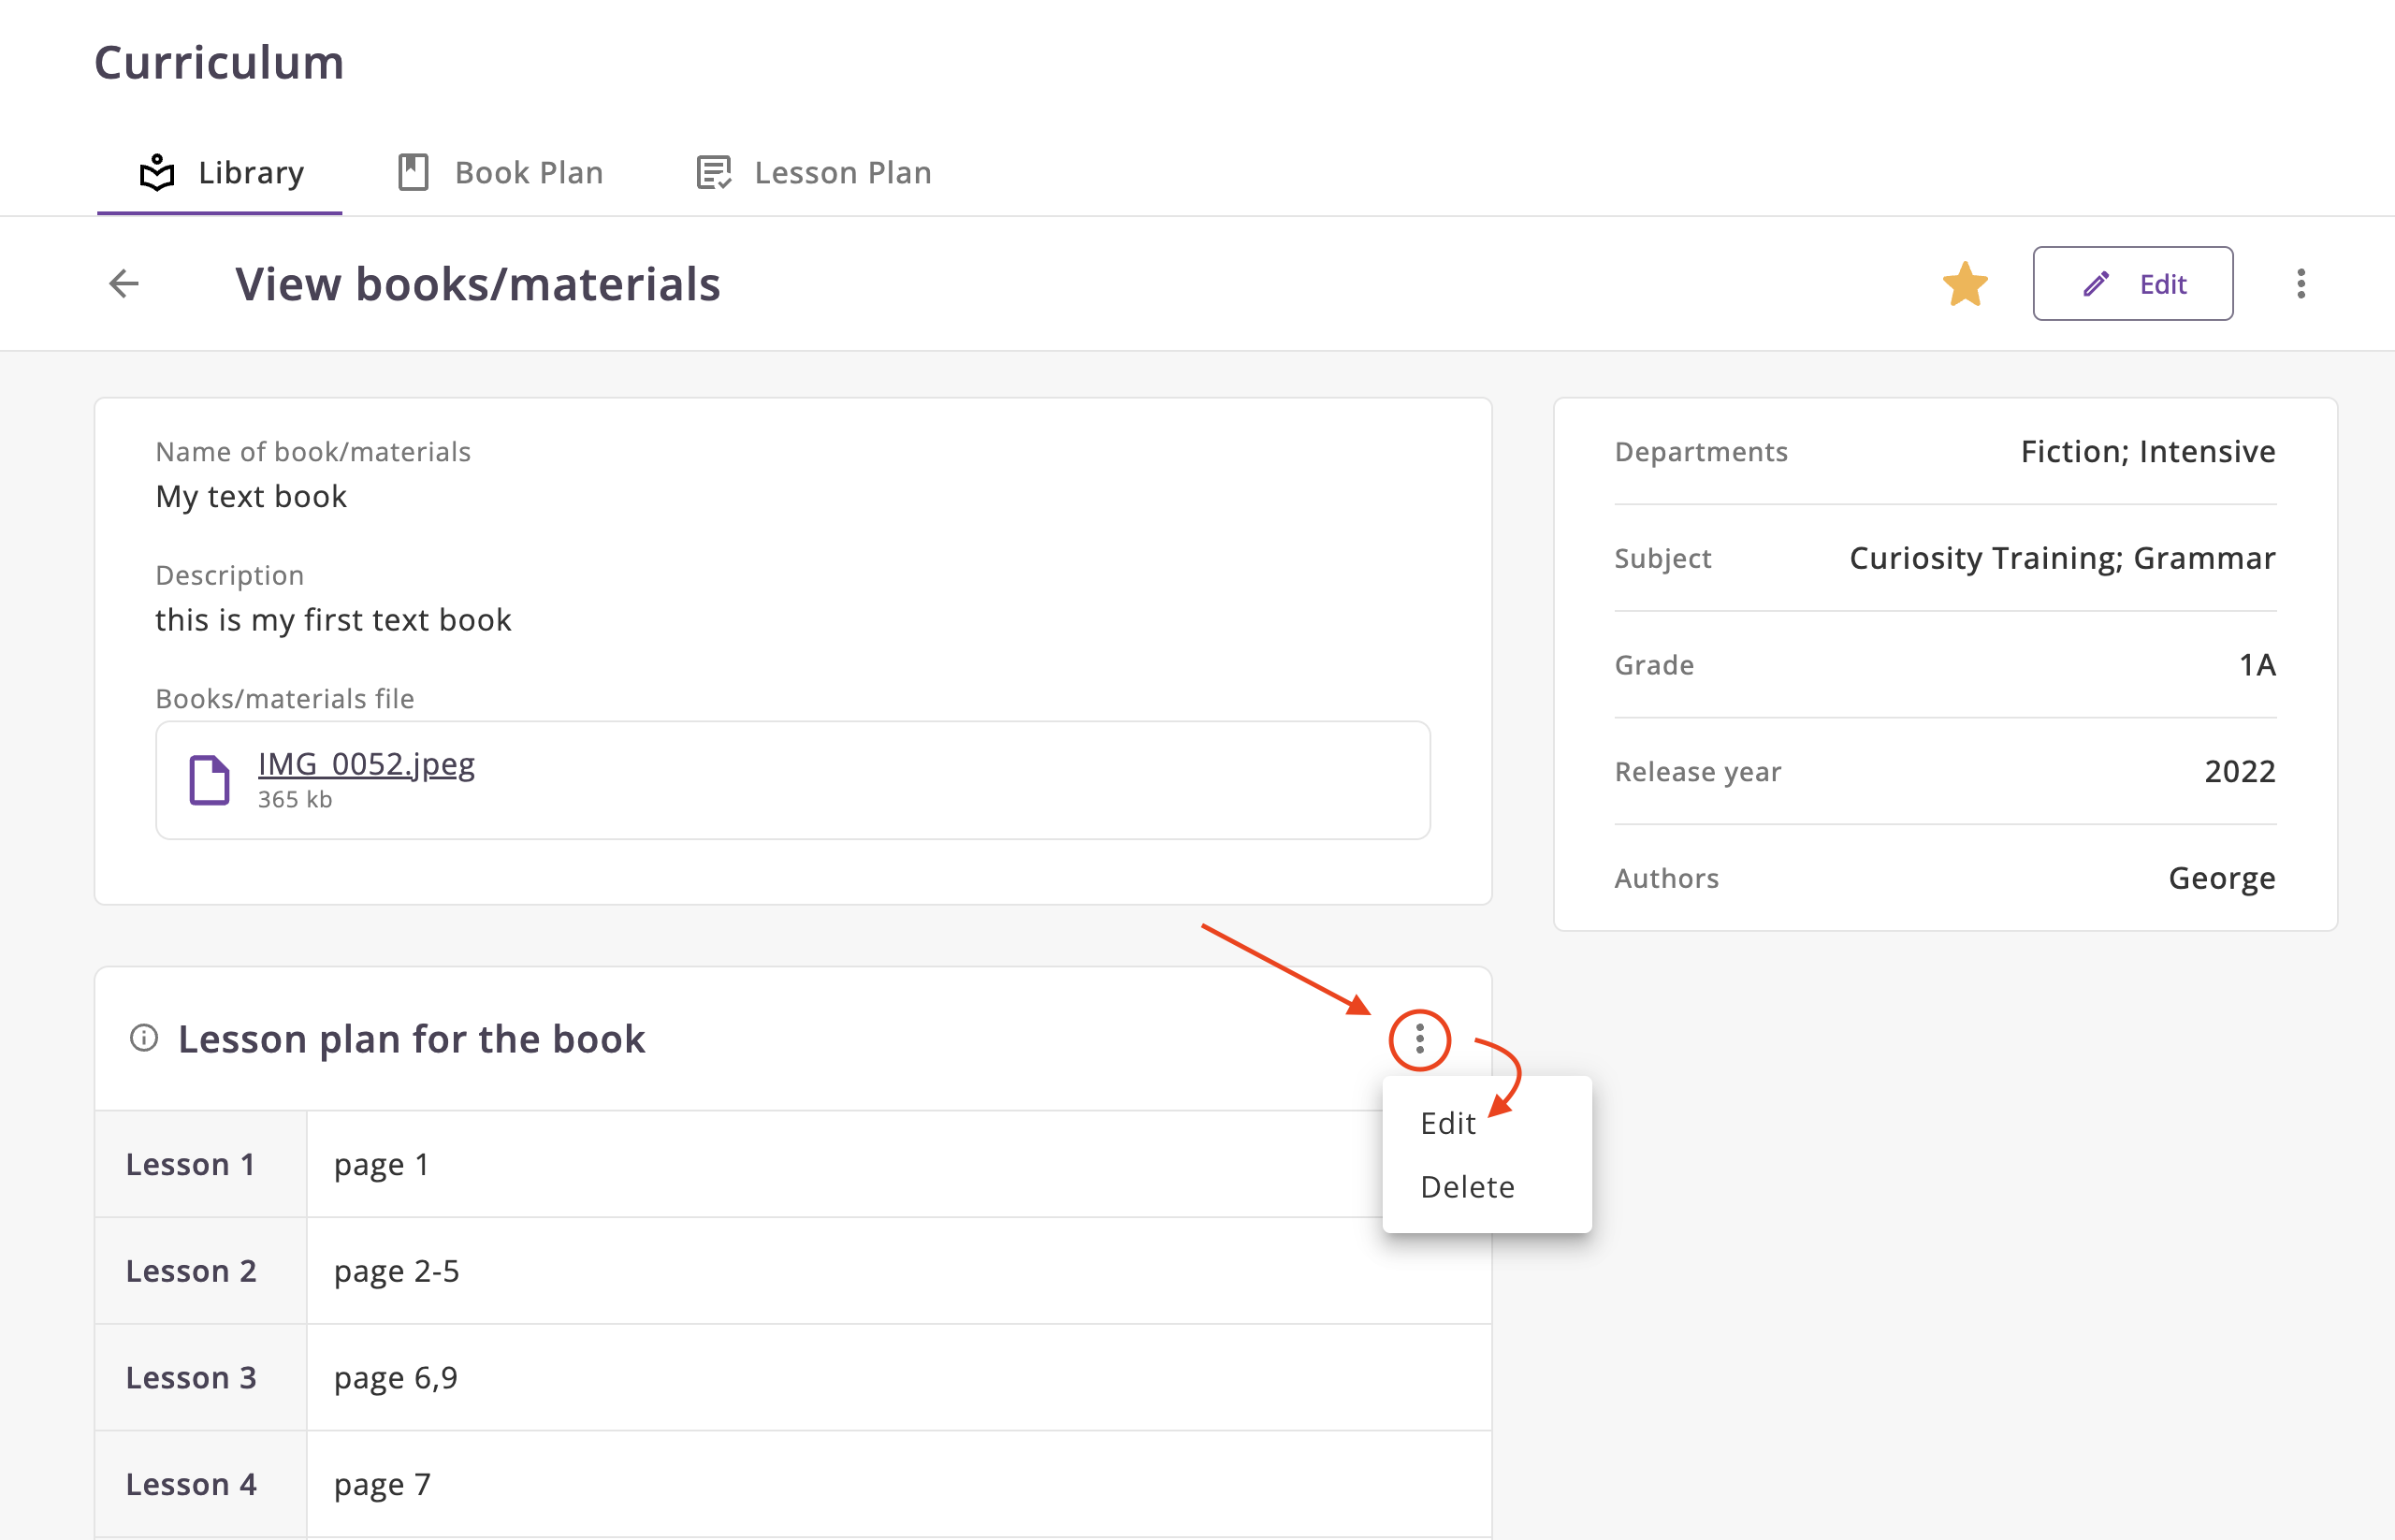
Task: Open the IMG_0052.jpeg file link
Action: click(x=366, y=764)
